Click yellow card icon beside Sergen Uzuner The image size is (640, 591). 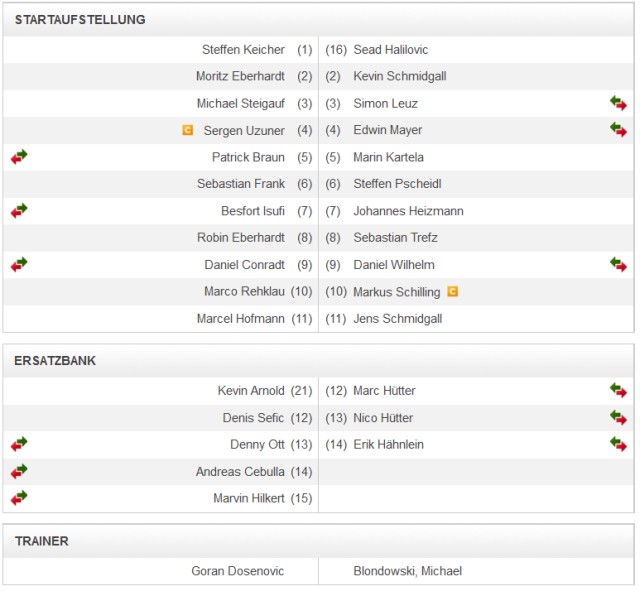[187, 130]
